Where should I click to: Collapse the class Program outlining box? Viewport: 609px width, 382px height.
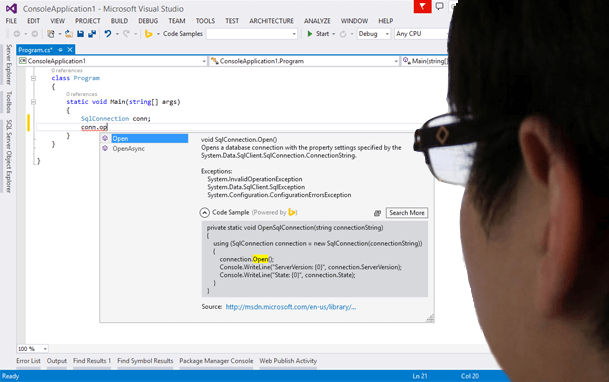(33, 78)
